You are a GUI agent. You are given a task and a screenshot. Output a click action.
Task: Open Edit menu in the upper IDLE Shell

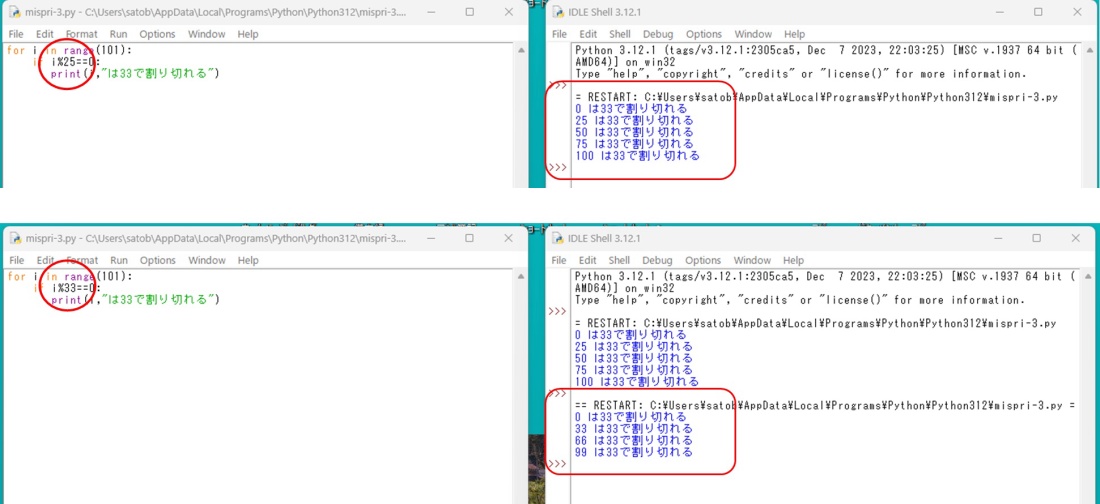pyautogui.click(x=588, y=34)
